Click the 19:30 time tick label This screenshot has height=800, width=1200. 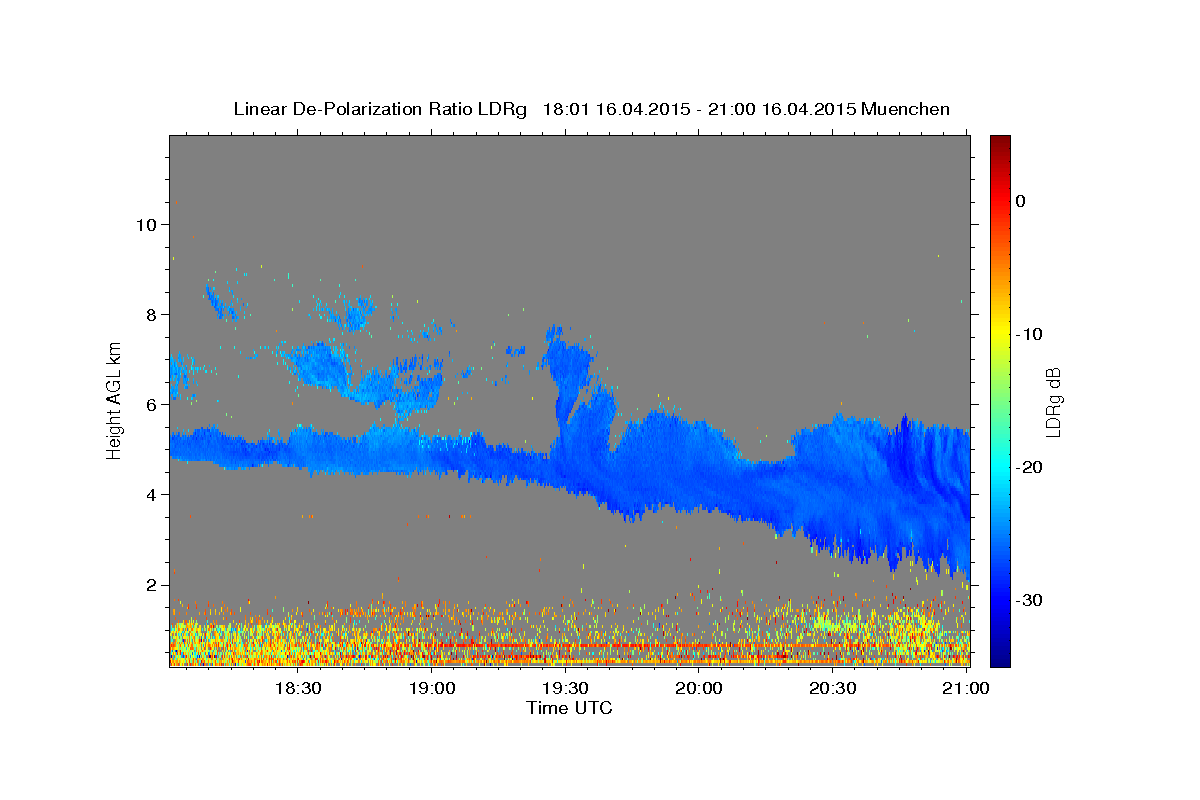[565, 688]
